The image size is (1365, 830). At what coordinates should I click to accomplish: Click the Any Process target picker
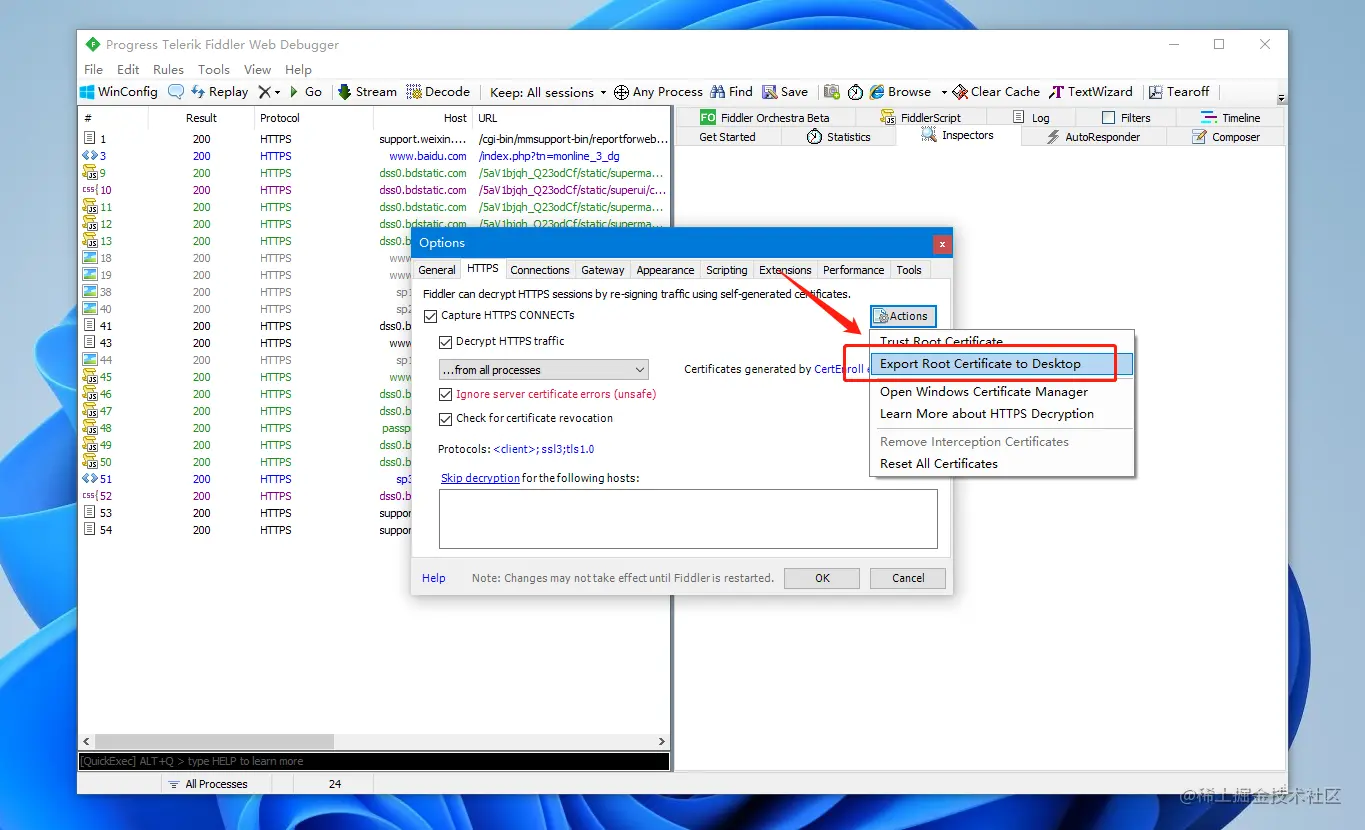658,91
